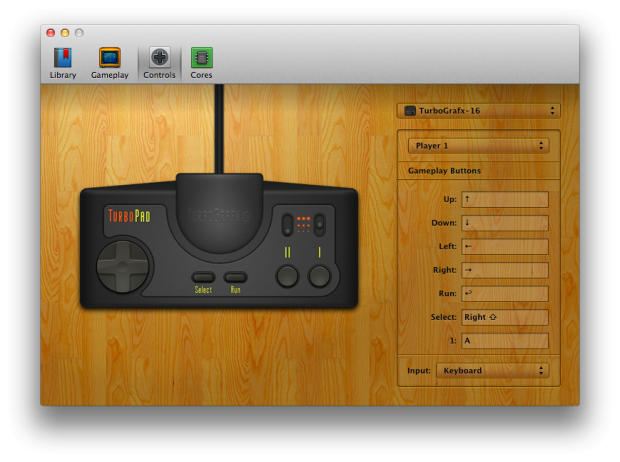Open the Player 1 dropdown
The image size is (620, 462).
pyautogui.click(x=478, y=146)
